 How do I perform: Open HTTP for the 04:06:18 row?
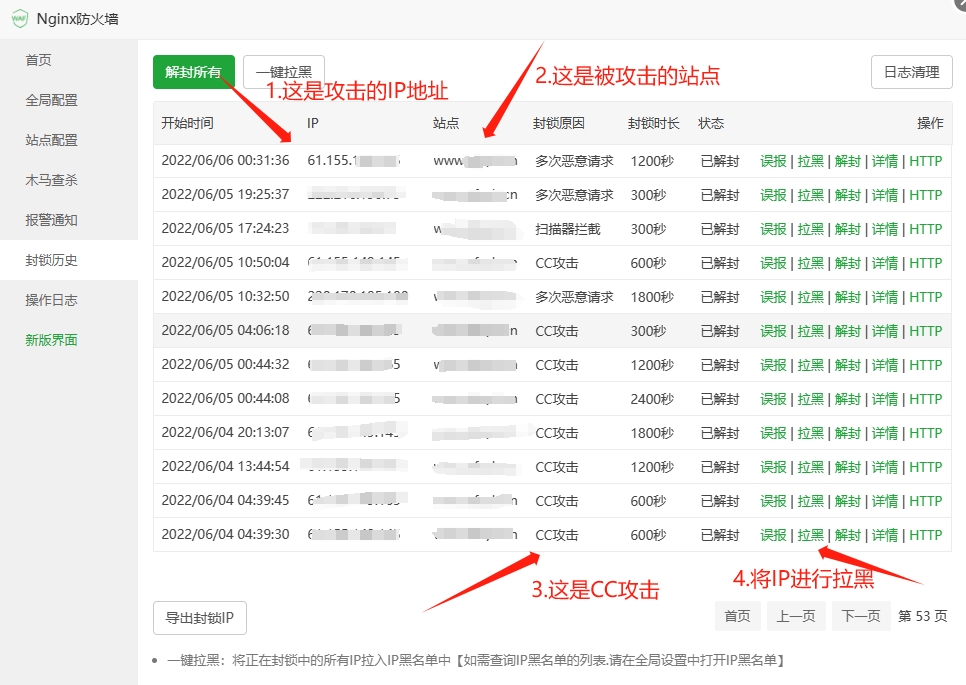[x=926, y=331]
